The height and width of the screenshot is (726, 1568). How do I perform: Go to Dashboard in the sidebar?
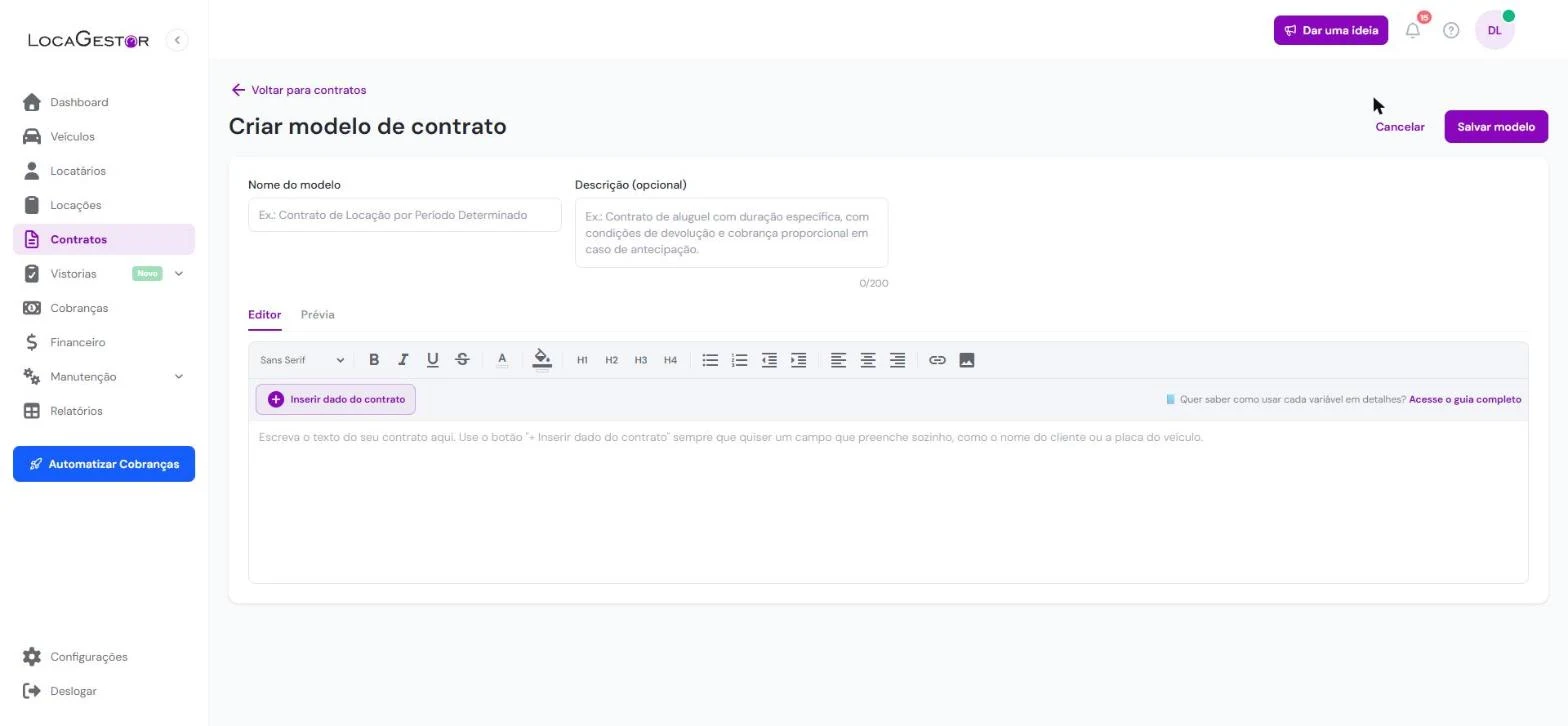[x=104, y=102]
